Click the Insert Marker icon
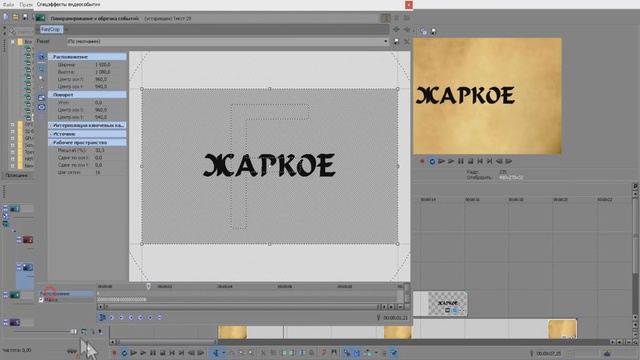 pos(324,353)
